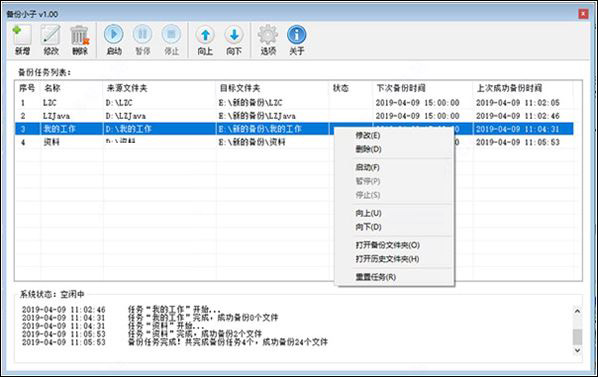Click the 下次备份时间 column header
Image resolution: width=598 pixels, height=377 pixels.
click(423, 88)
